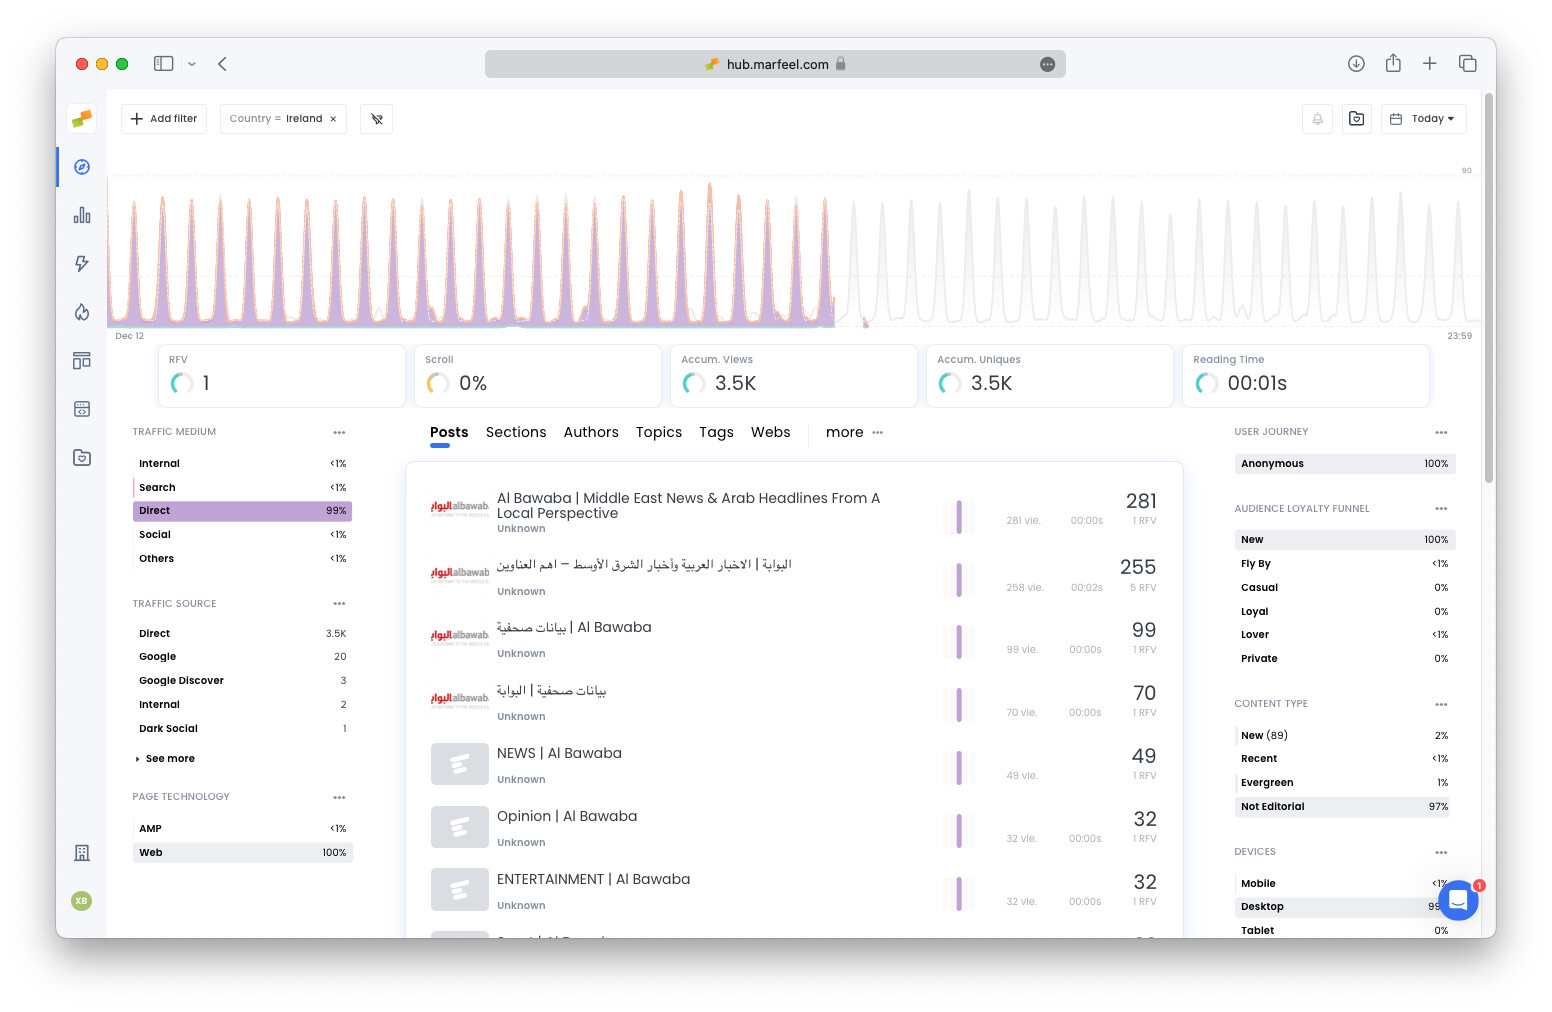Image resolution: width=1552 pixels, height=1012 pixels.
Task: Click the flame icon in sidebar
Action: coord(82,312)
